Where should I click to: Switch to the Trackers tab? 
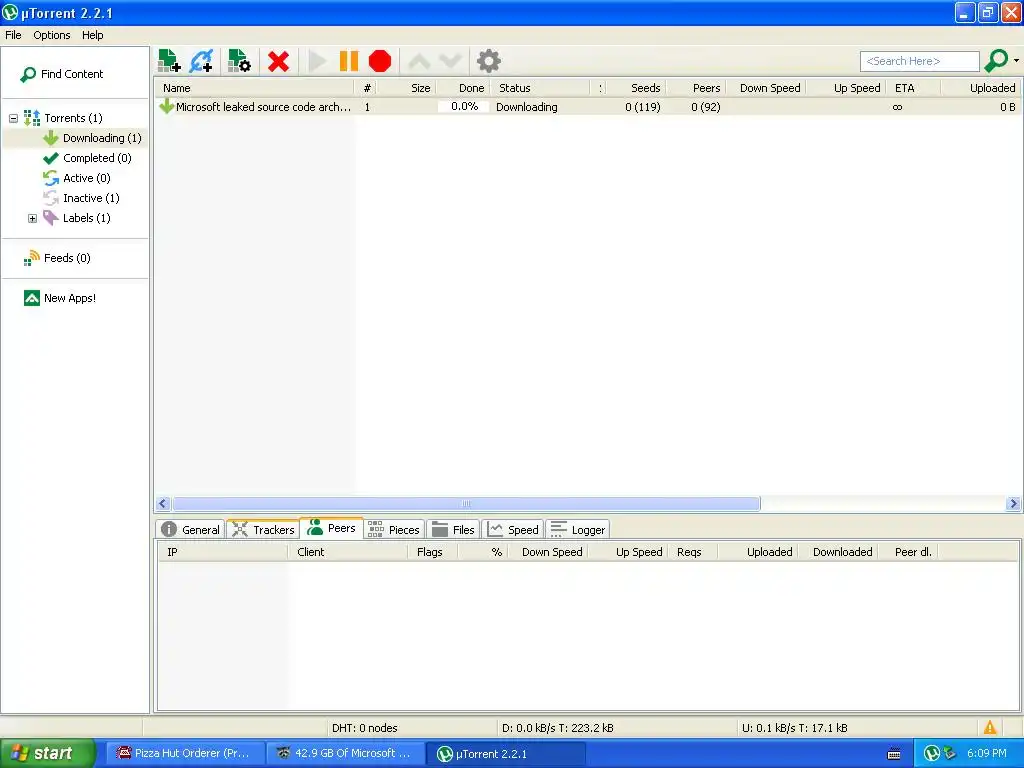[263, 530]
